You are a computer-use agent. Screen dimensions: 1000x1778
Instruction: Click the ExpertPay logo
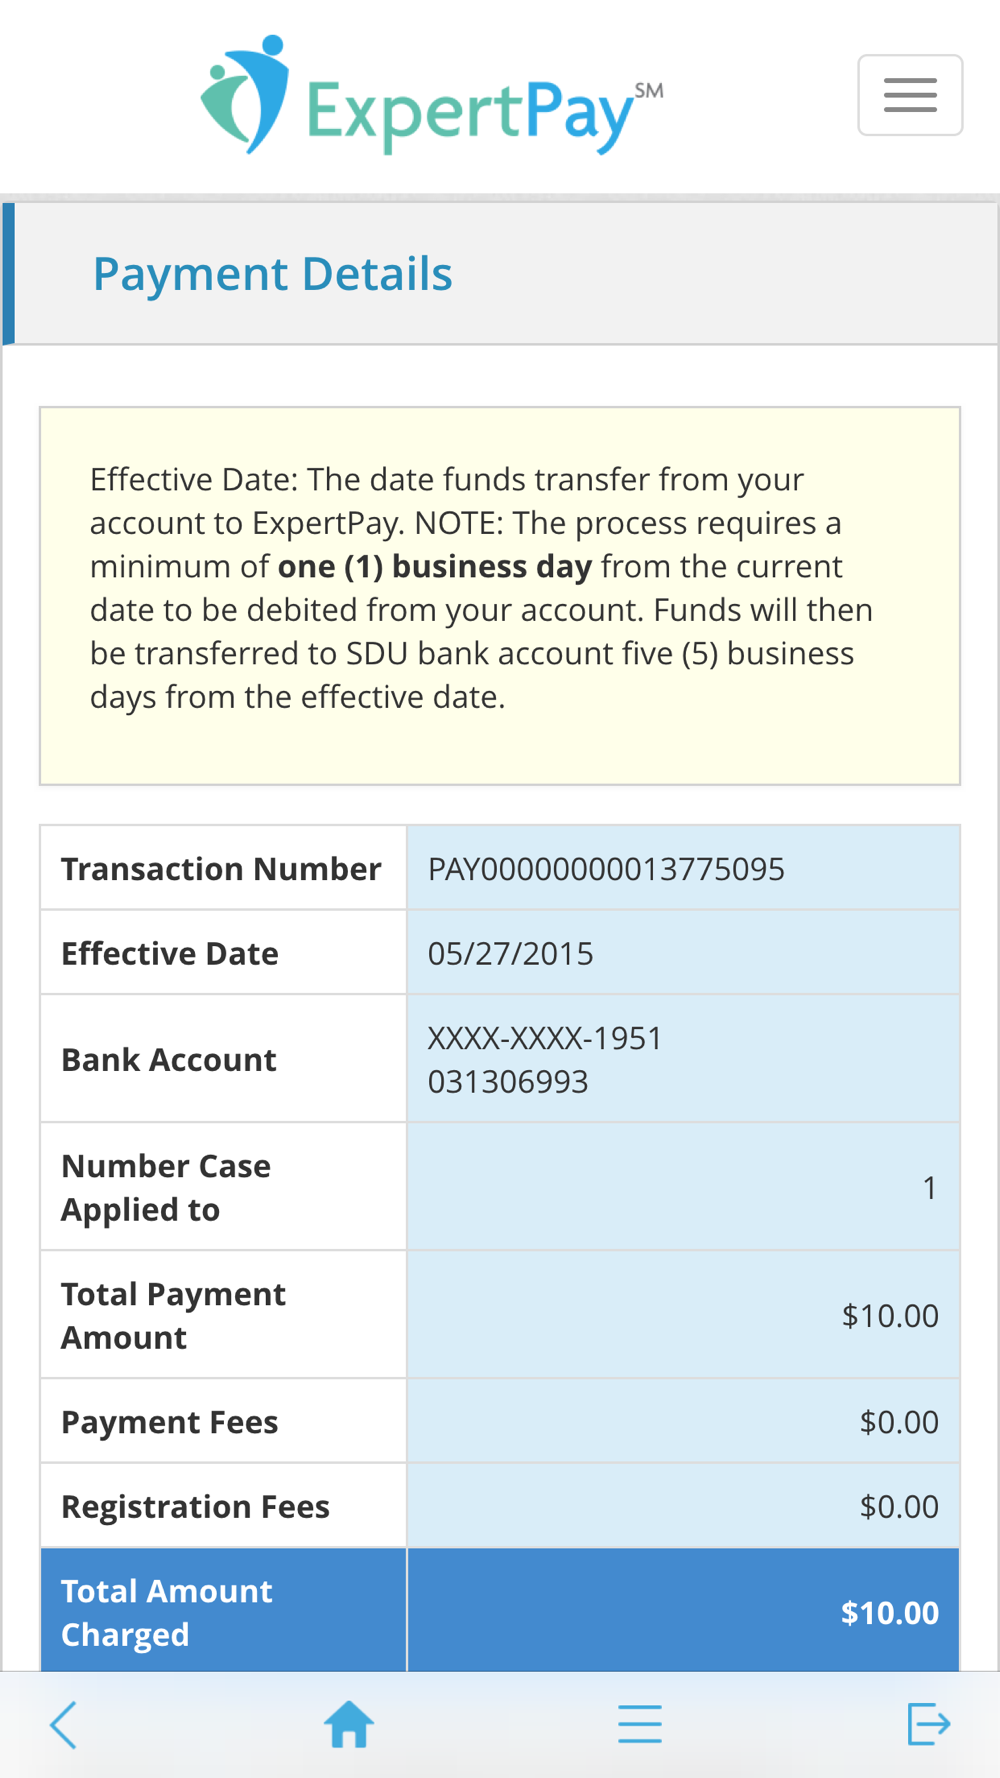[432, 96]
